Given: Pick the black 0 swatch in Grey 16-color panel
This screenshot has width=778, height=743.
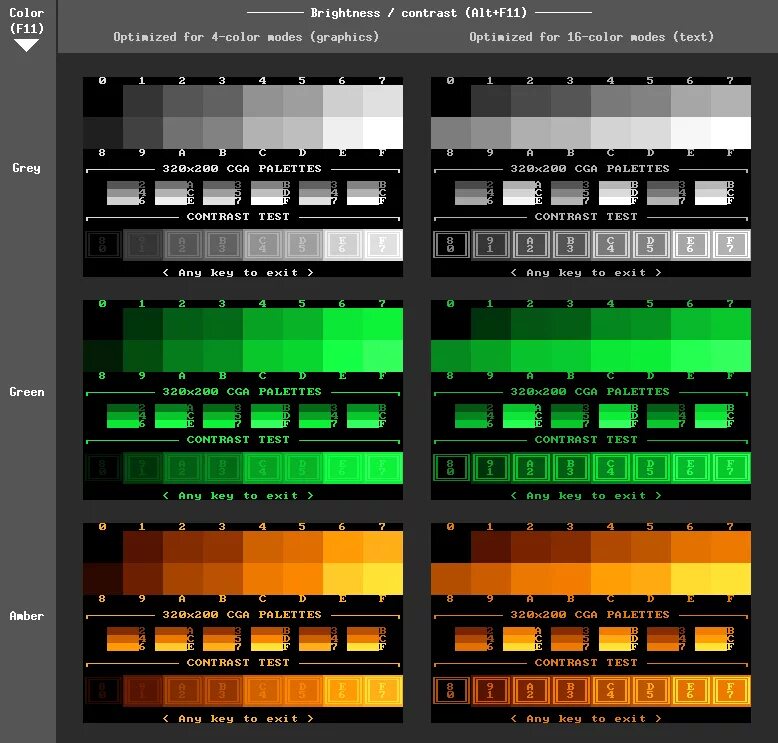Looking at the screenshot, I should coord(451,101).
